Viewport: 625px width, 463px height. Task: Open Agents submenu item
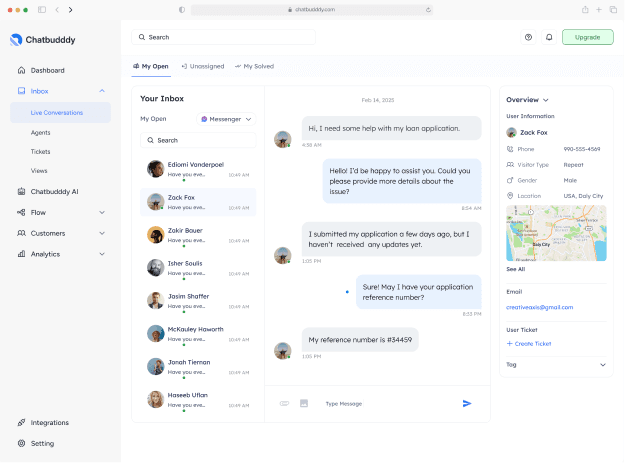[41, 132]
